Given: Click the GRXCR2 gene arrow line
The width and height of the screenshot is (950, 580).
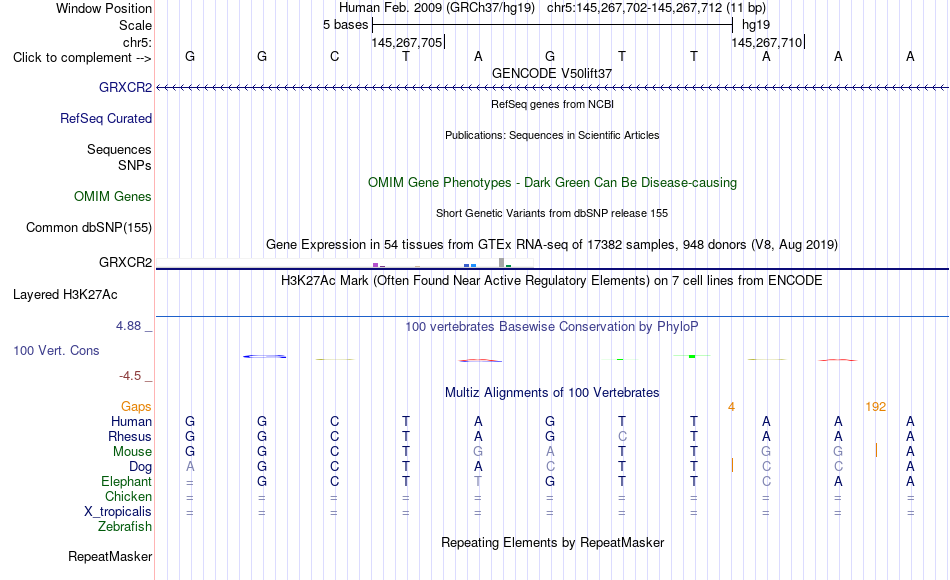Looking at the screenshot, I should pyautogui.click(x=552, y=88).
